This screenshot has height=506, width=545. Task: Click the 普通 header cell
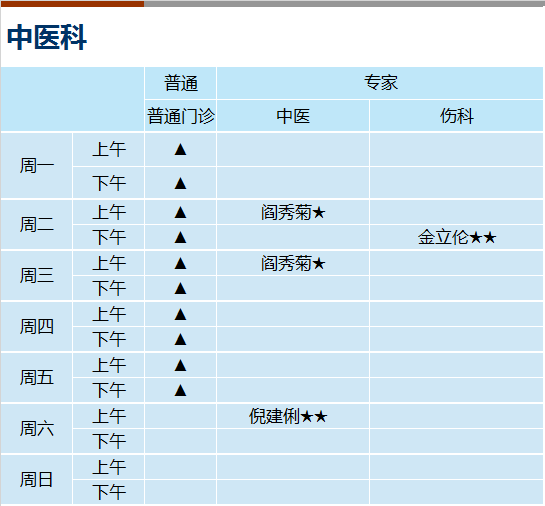tap(181, 83)
